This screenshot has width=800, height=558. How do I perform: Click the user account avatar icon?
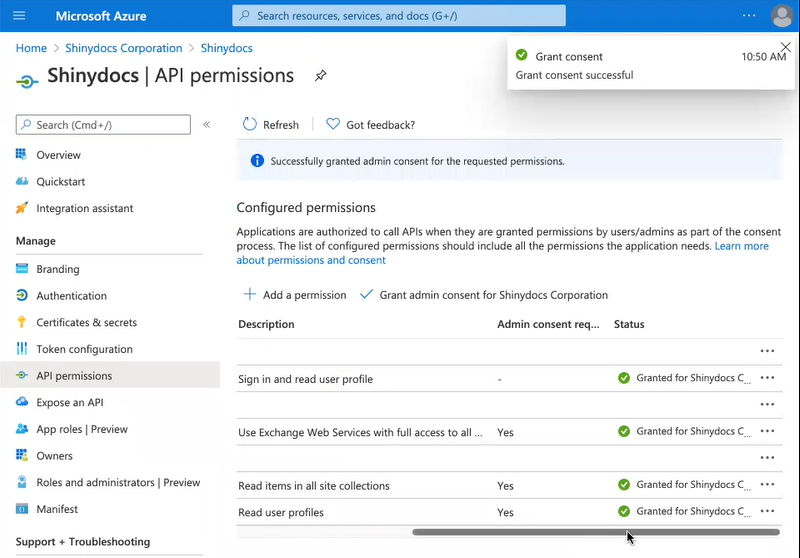(782, 16)
